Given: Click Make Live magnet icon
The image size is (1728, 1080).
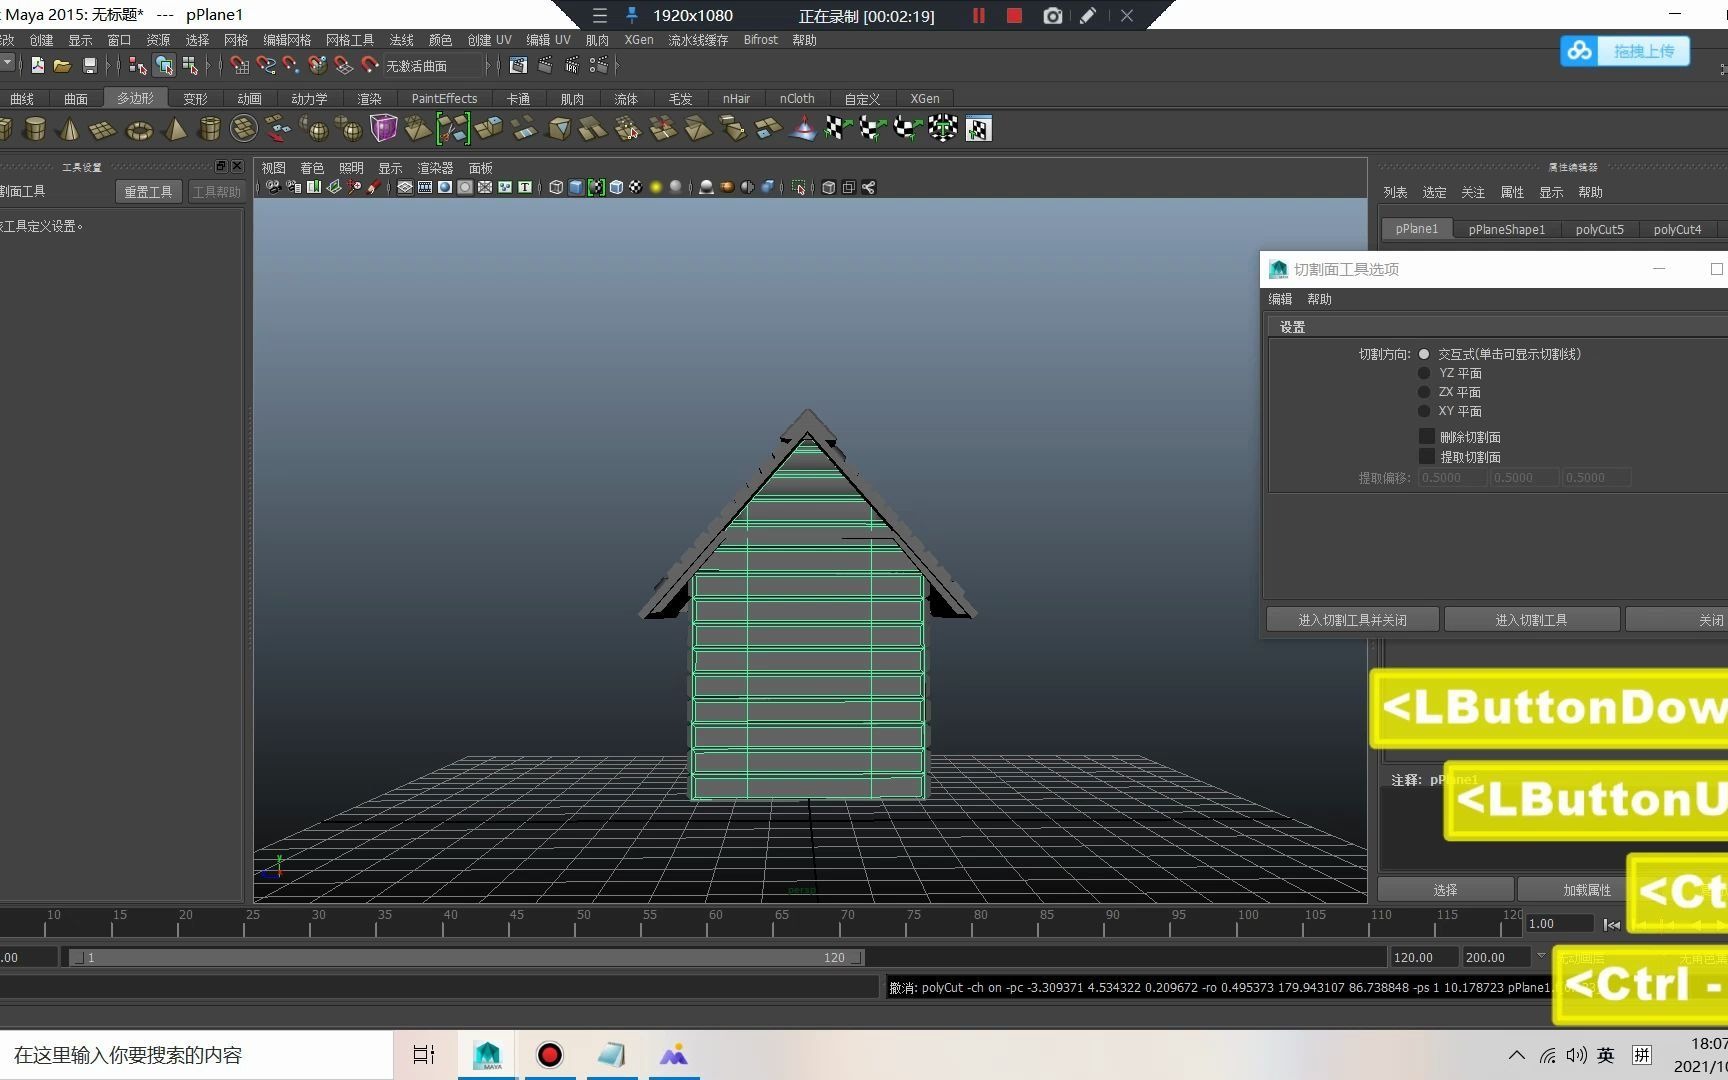Looking at the screenshot, I should tap(369, 65).
